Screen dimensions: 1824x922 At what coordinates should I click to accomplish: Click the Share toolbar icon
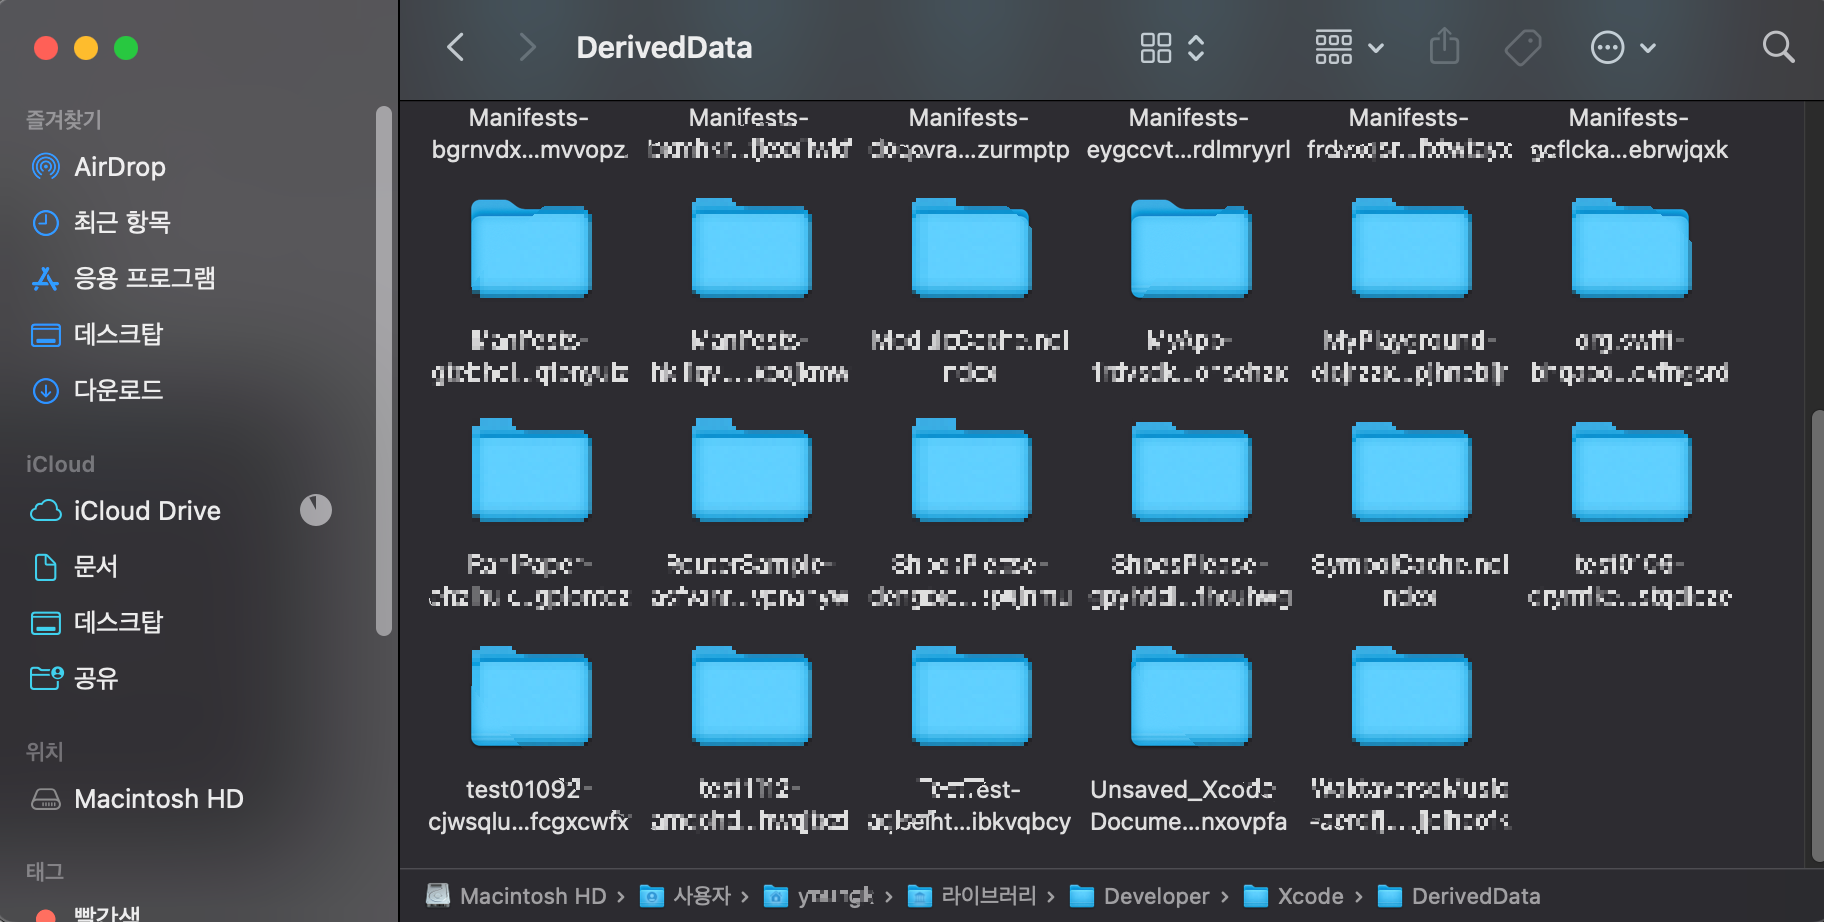1444,47
